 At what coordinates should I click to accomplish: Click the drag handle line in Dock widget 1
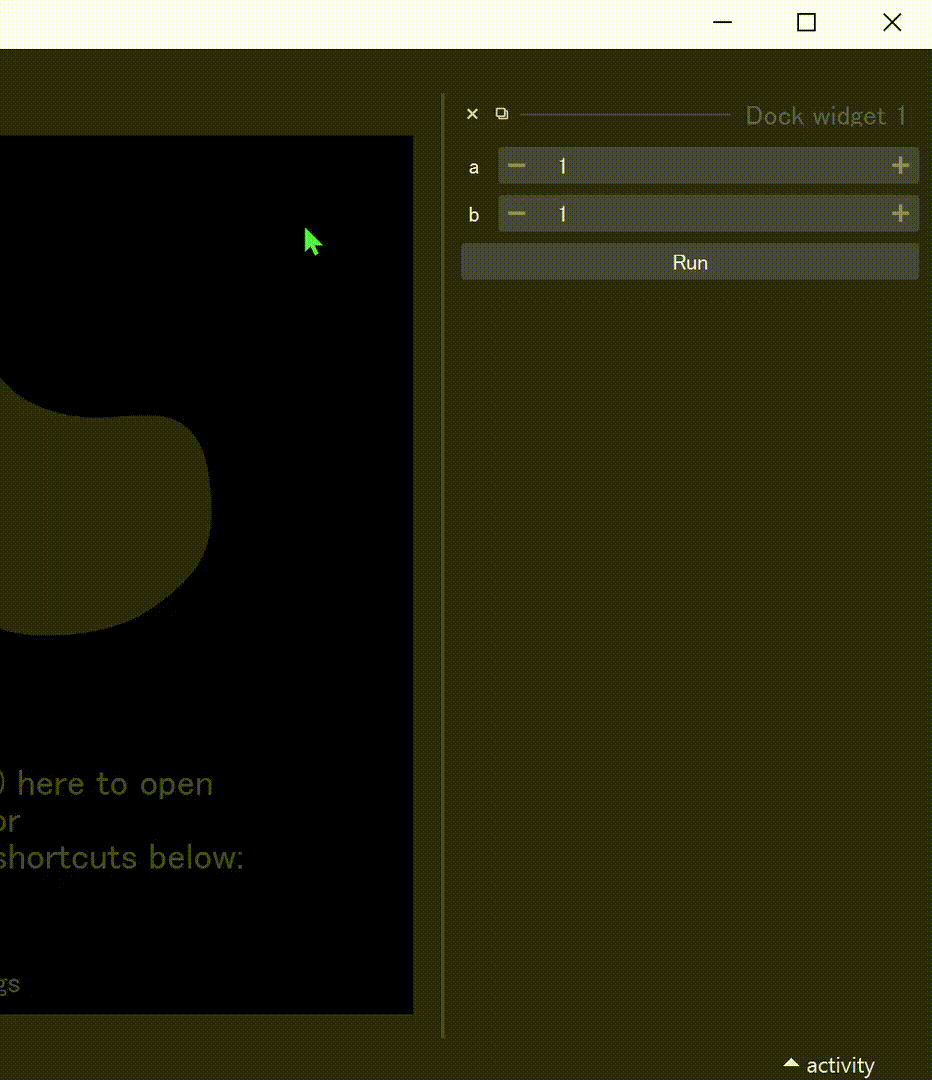tap(625, 113)
